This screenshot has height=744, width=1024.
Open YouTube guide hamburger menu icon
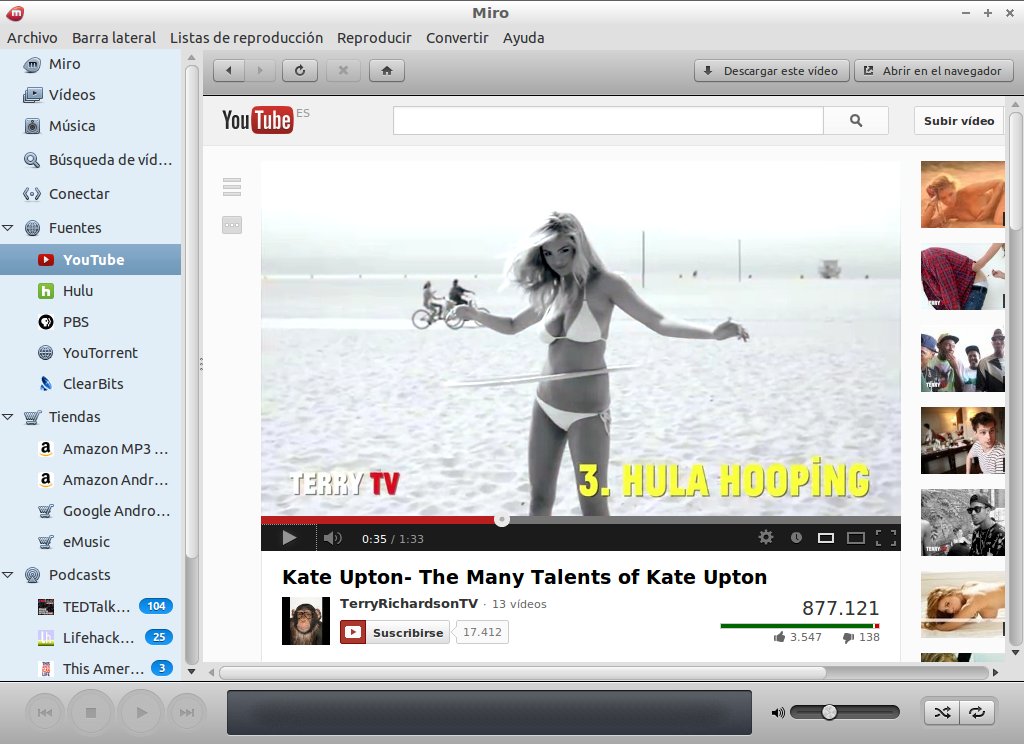[x=232, y=187]
